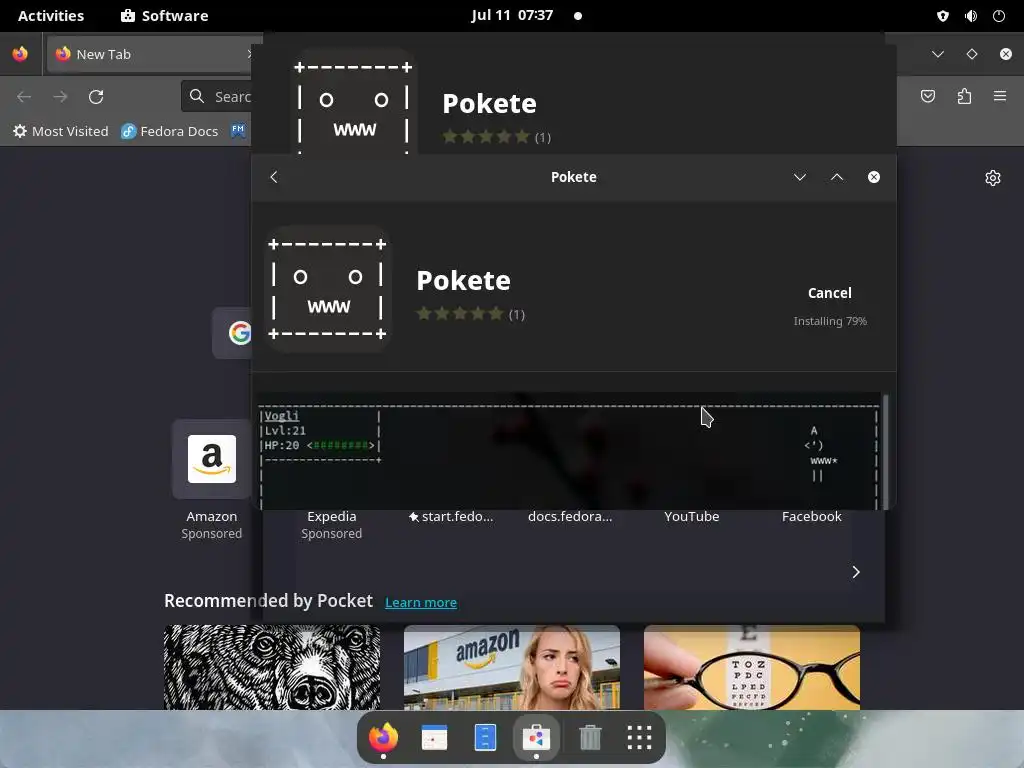Select the New Tab tab in Firefox

[150, 54]
